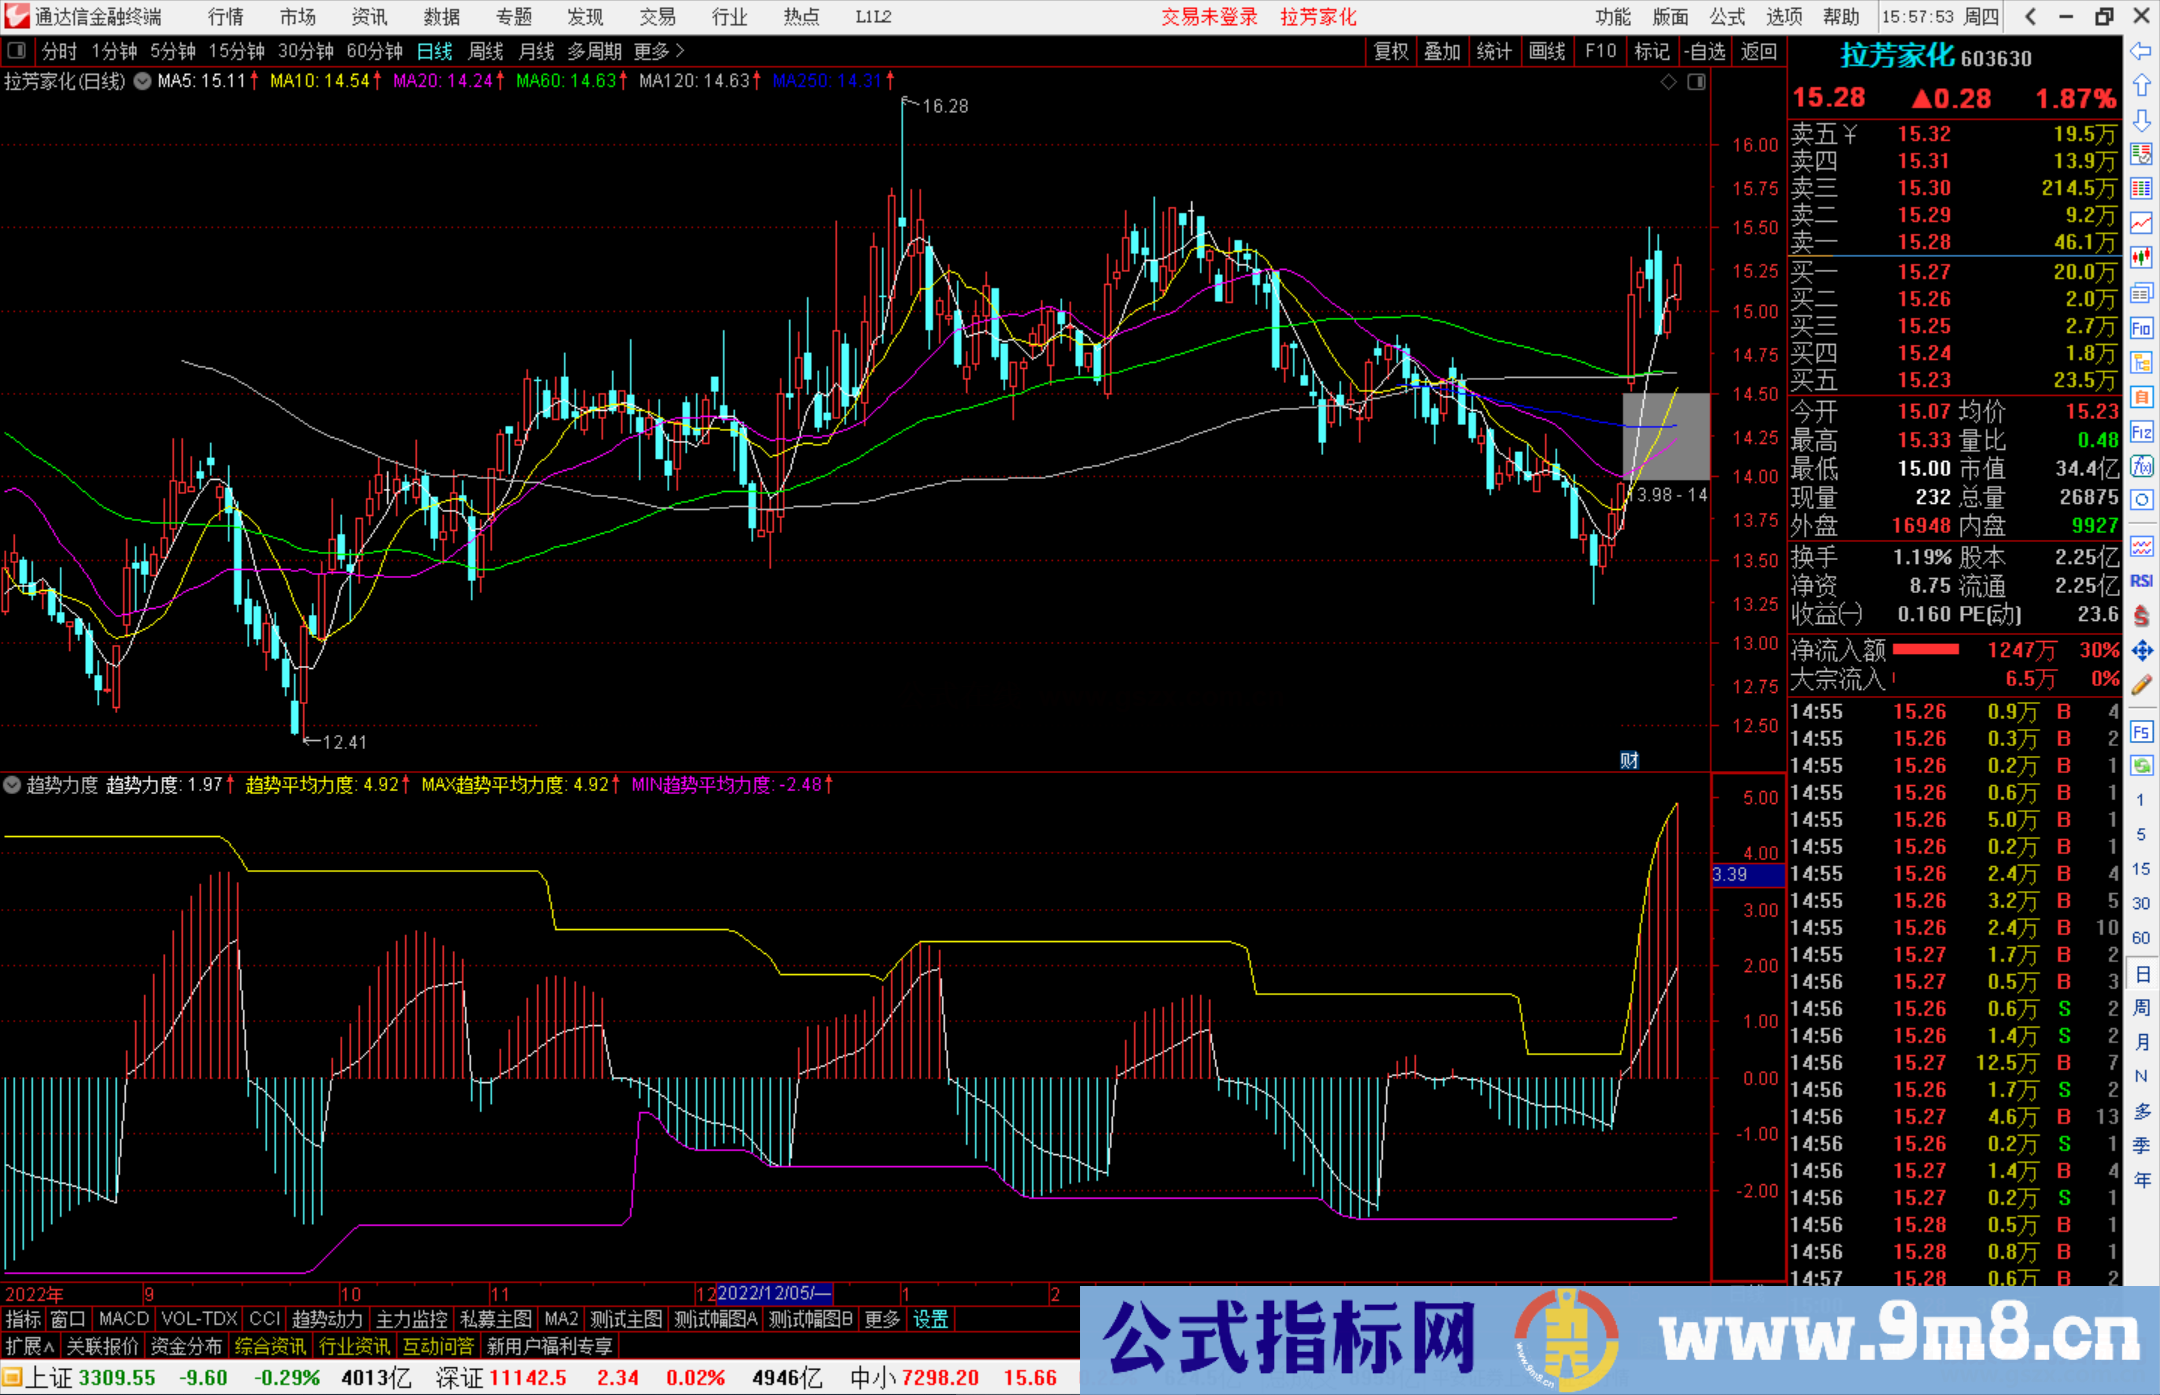Viewport: 2160px width, 1395px height.
Task: Open the 行情 menu
Action: (x=224, y=16)
